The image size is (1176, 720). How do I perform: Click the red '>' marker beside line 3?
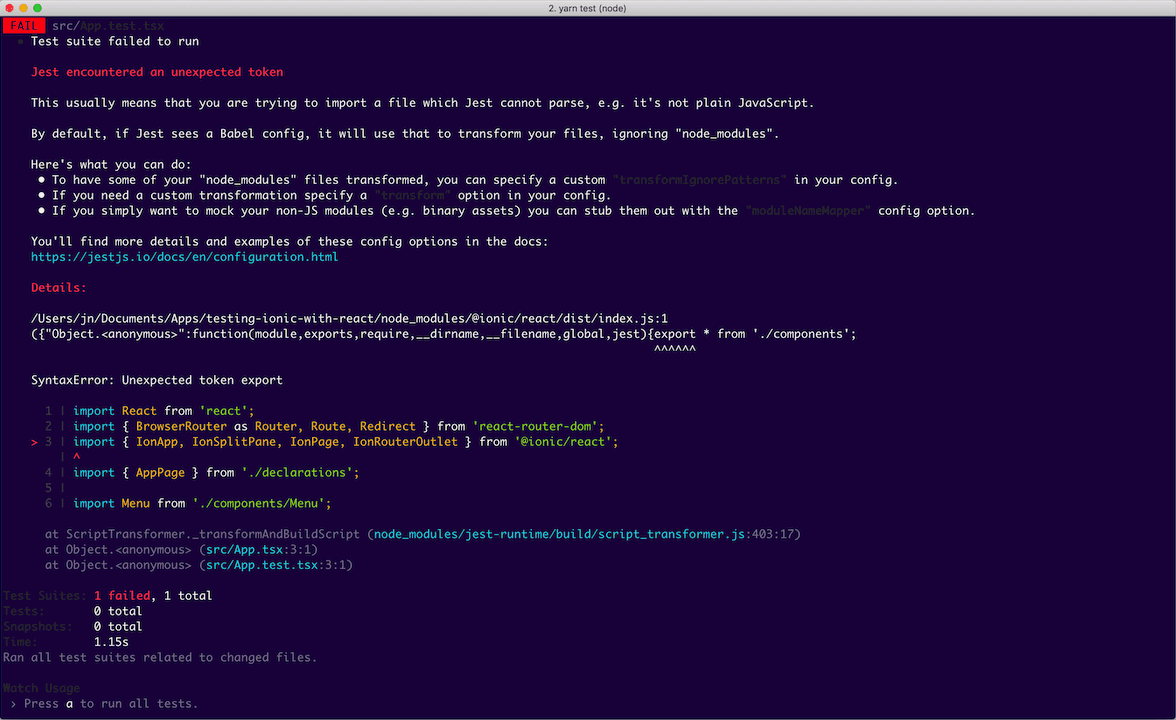pyautogui.click(x=34, y=442)
